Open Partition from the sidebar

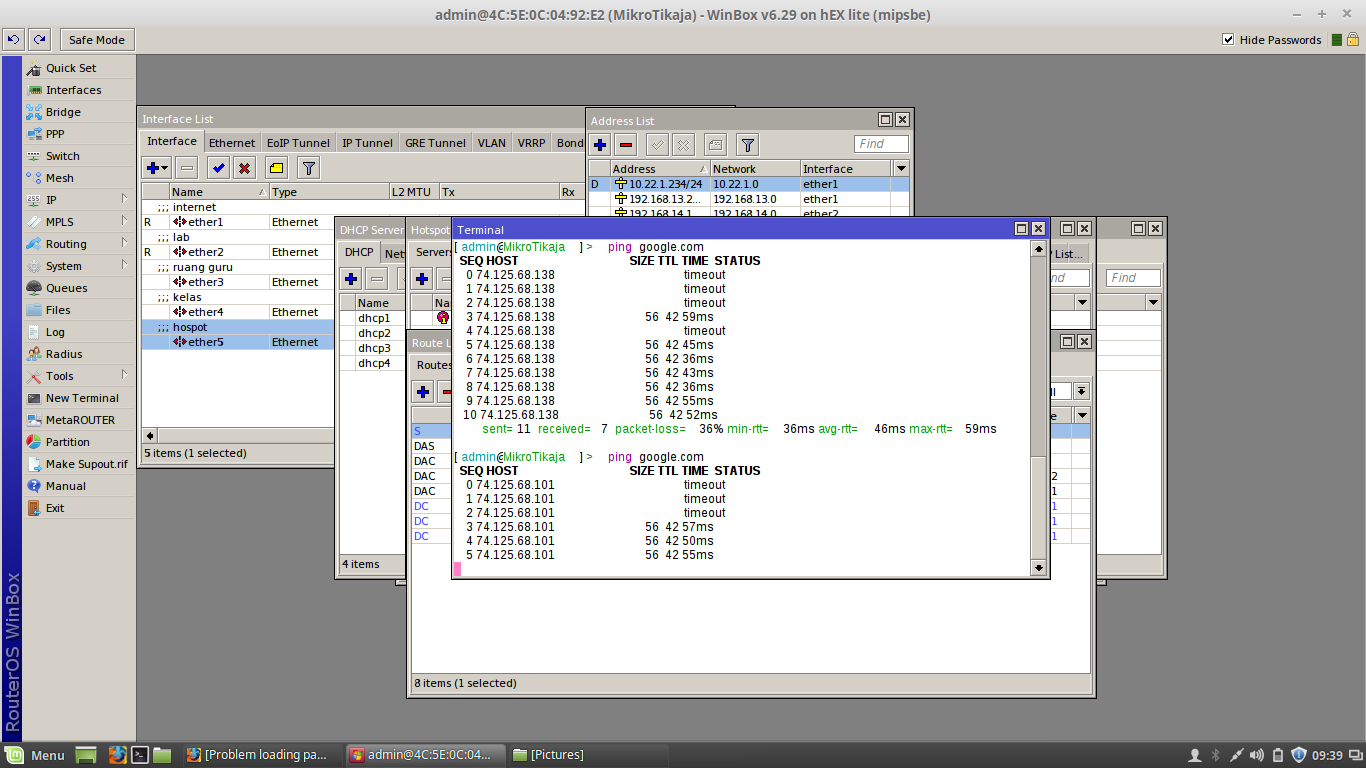pos(67,442)
